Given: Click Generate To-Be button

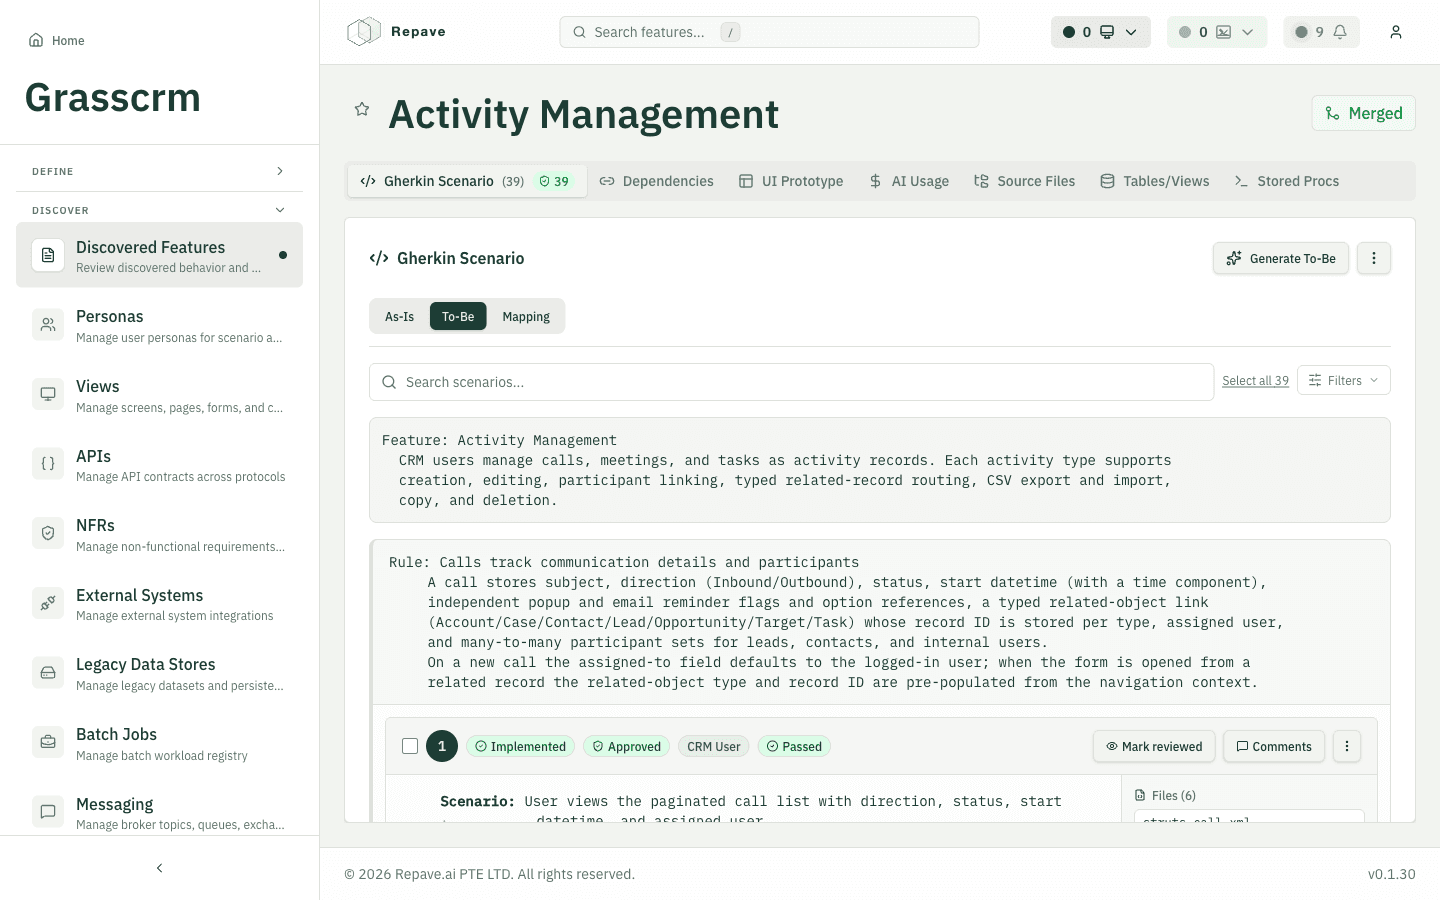Looking at the screenshot, I should [x=1281, y=258].
